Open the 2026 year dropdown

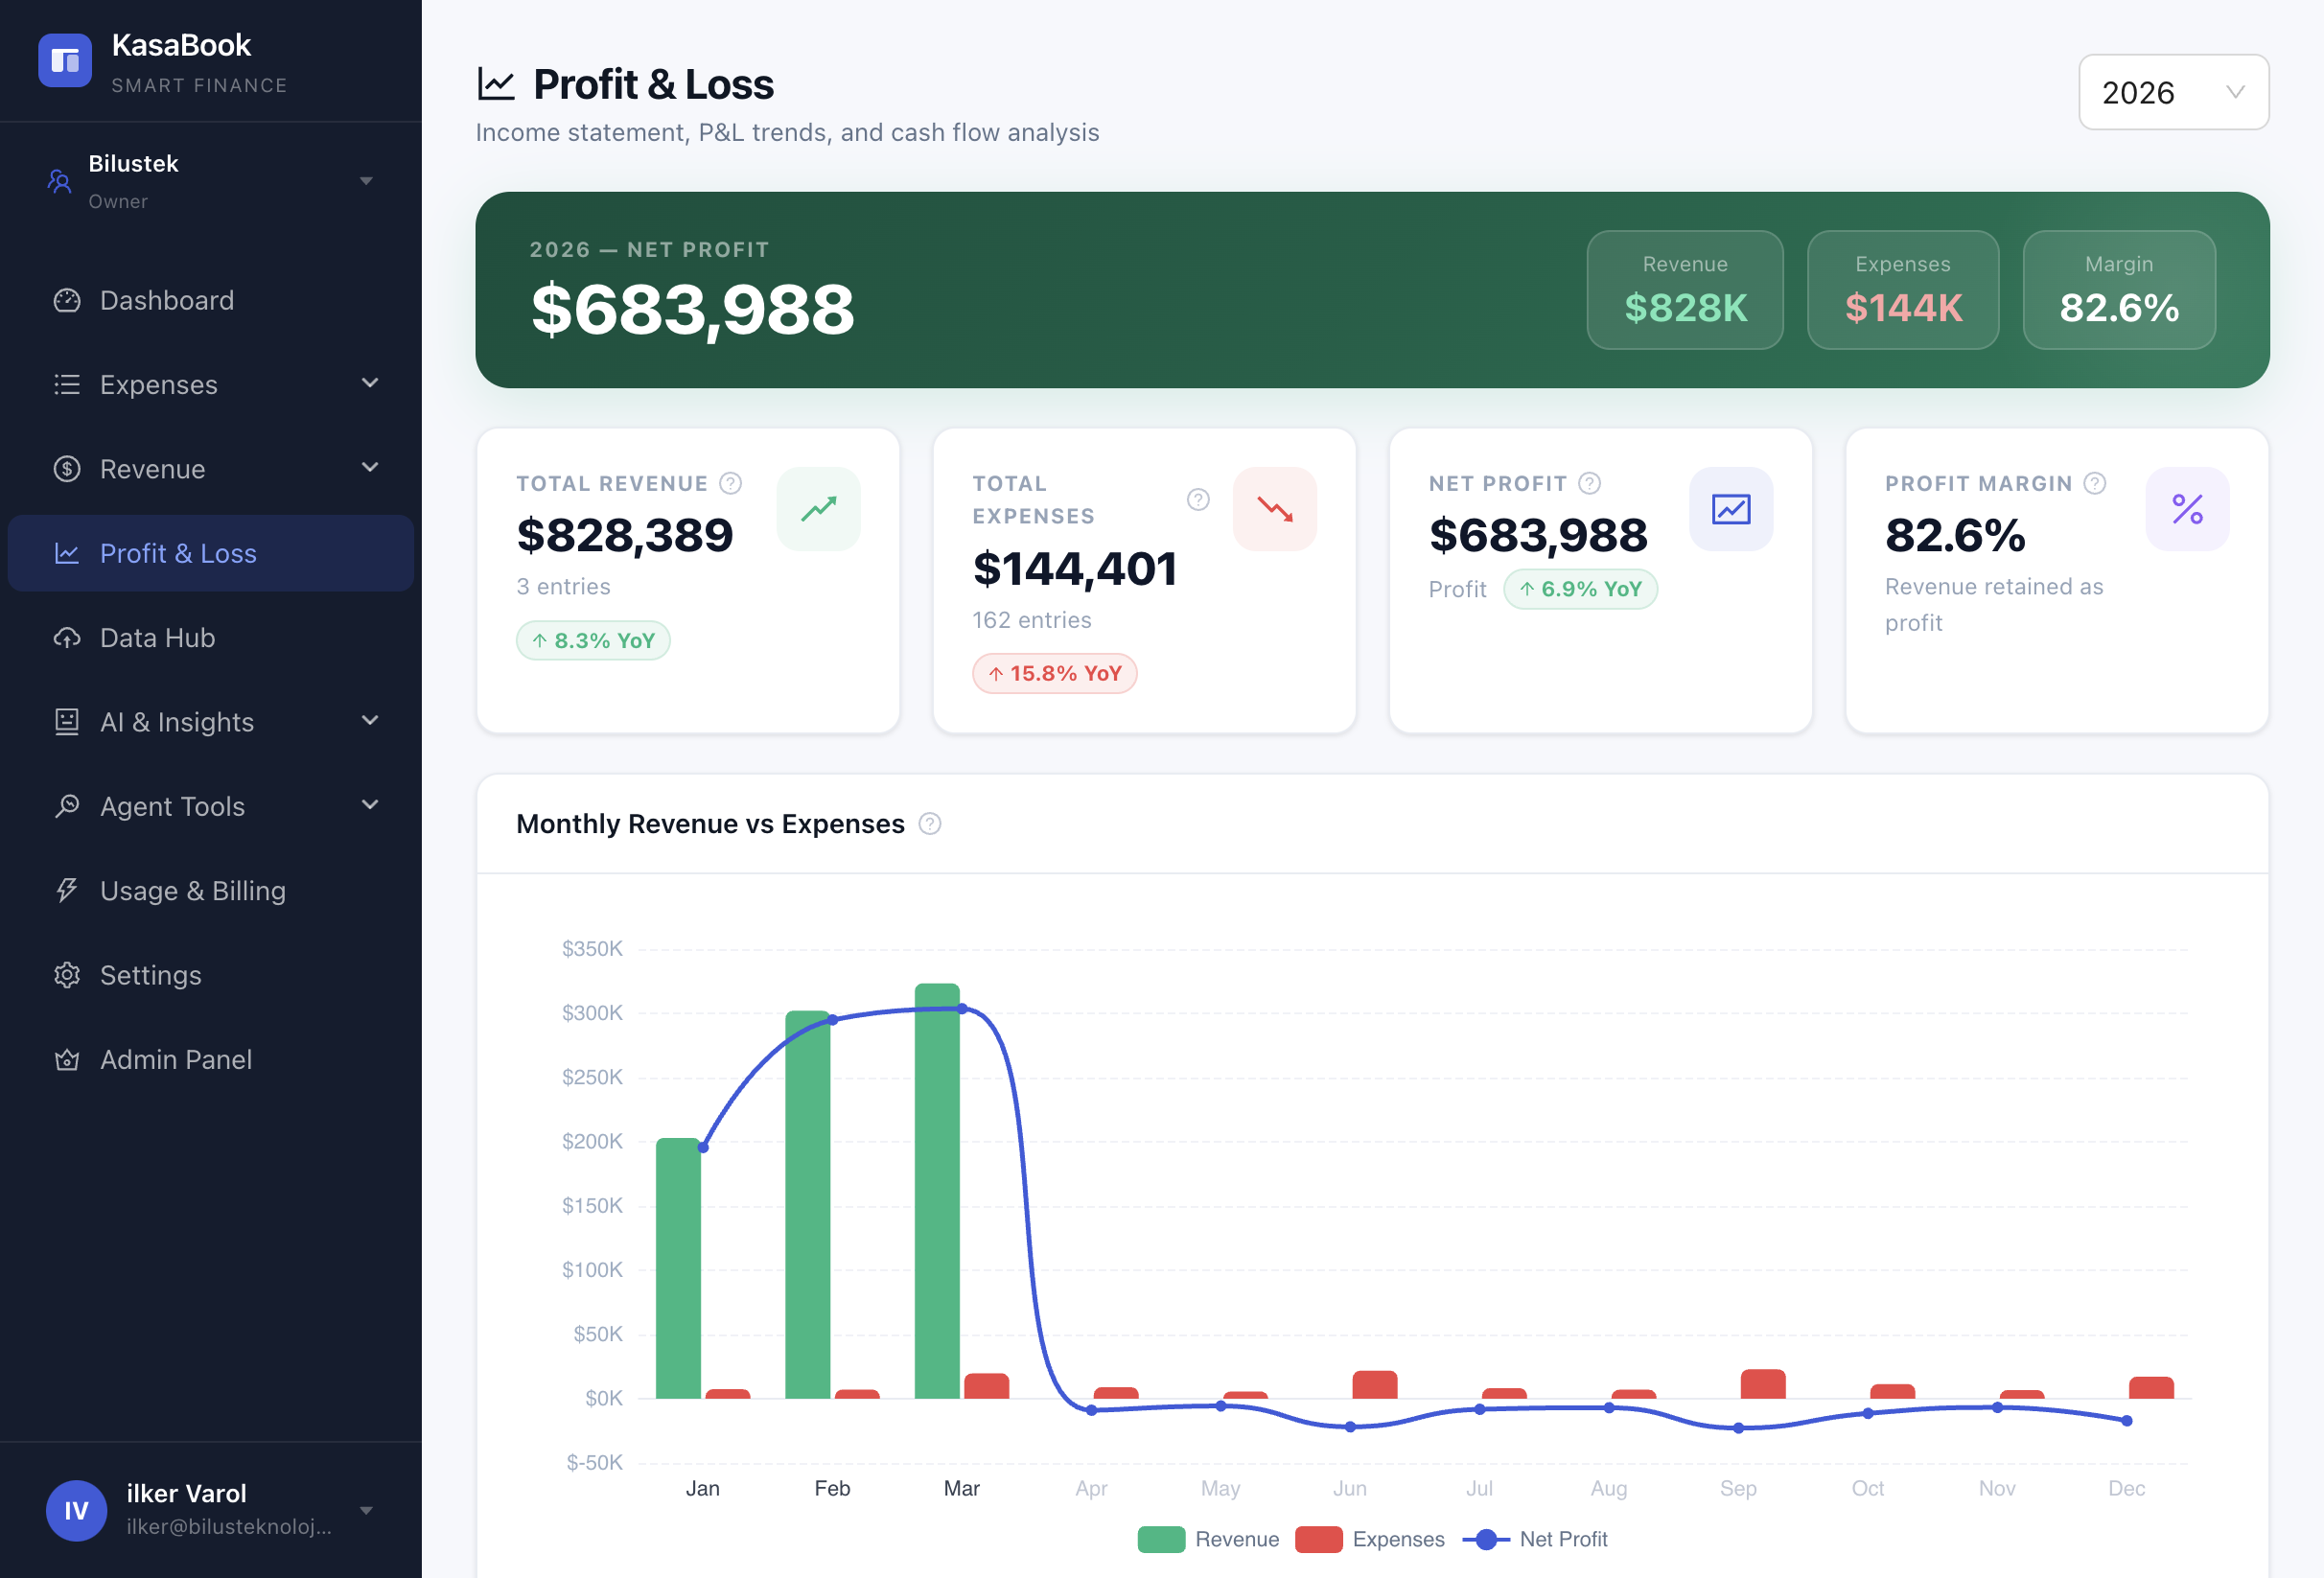2173,92
